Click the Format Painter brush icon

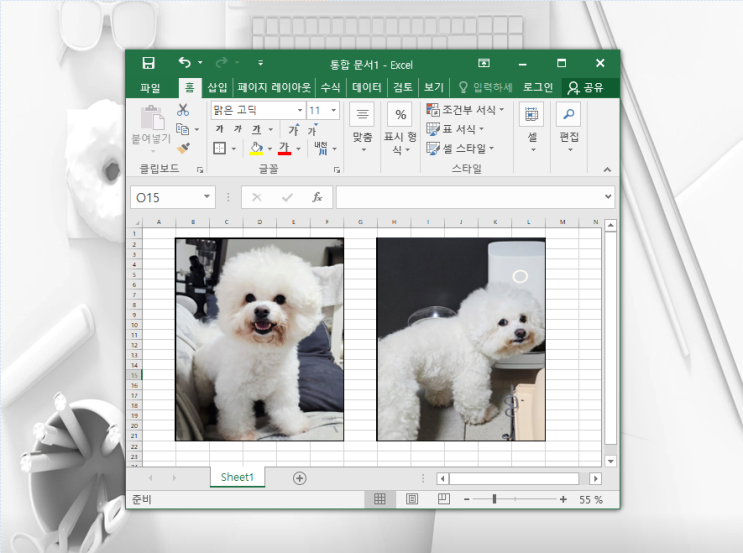pos(183,148)
